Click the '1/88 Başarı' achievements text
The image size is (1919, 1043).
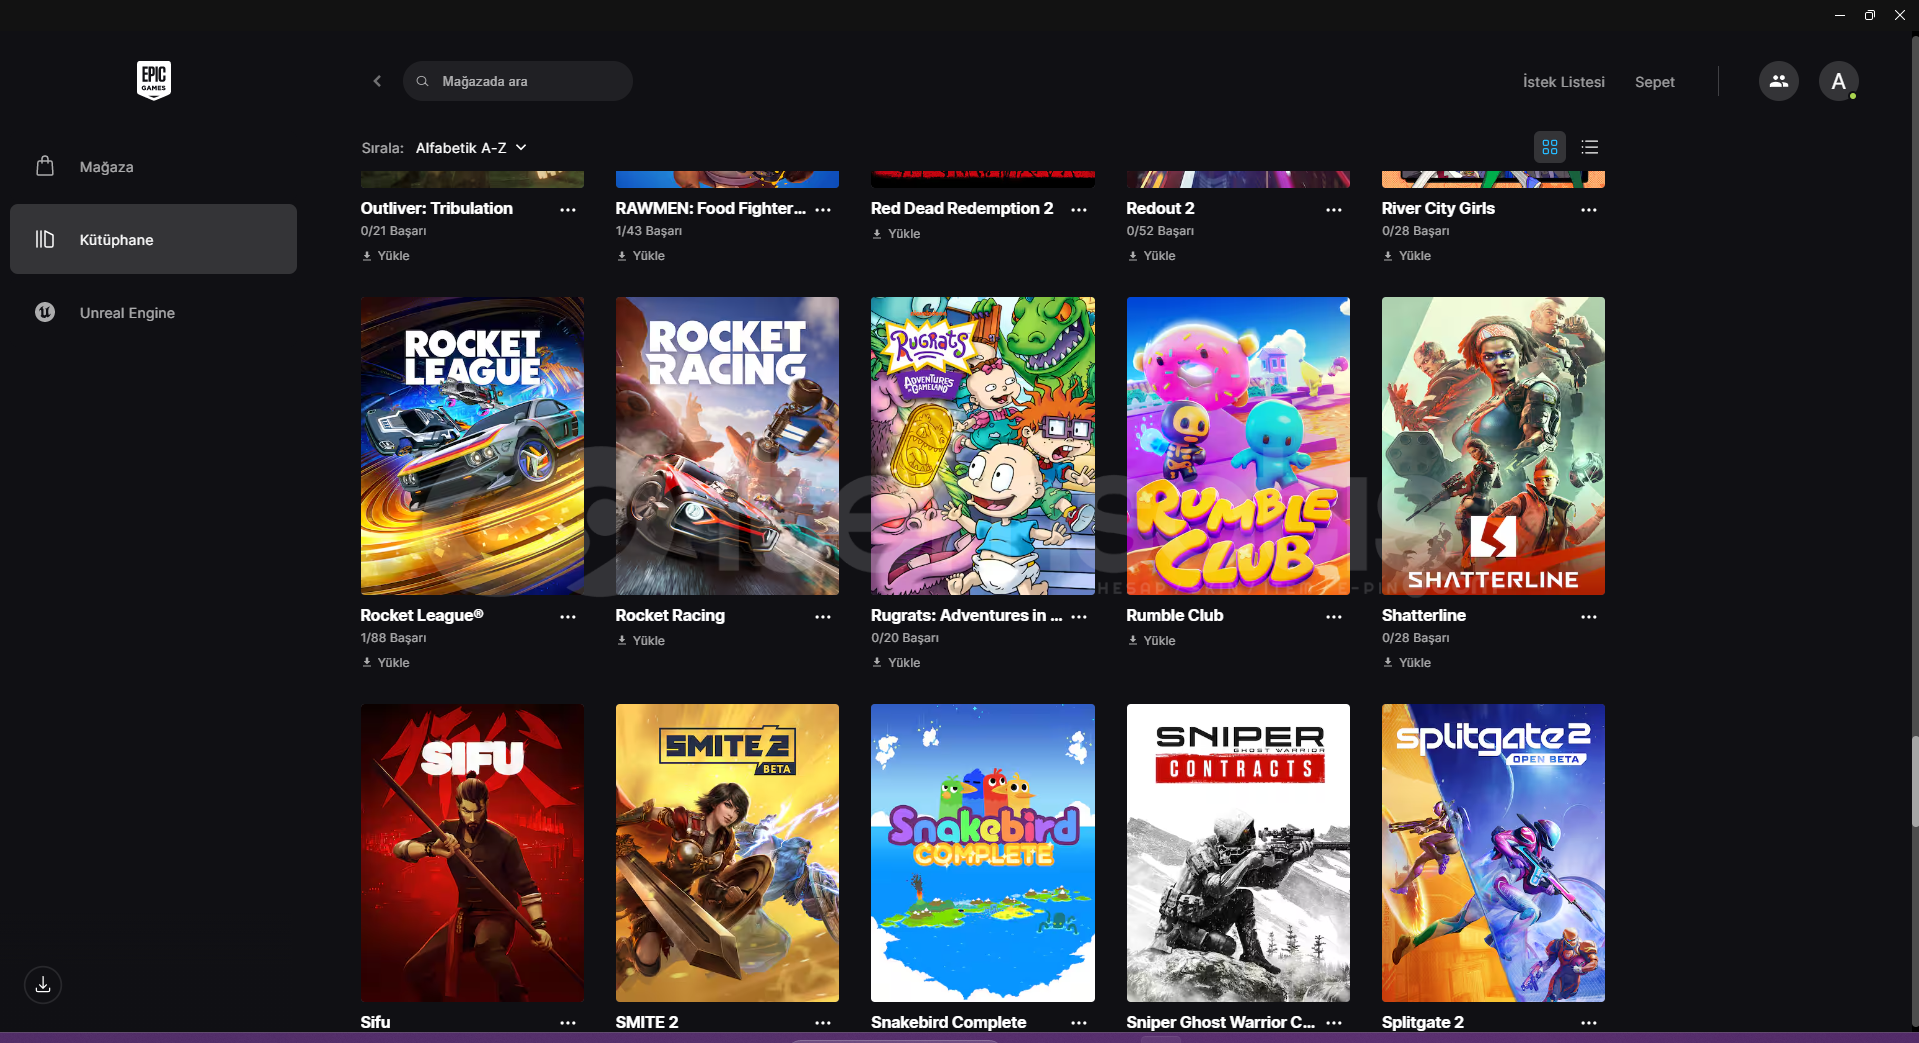coord(393,638)
